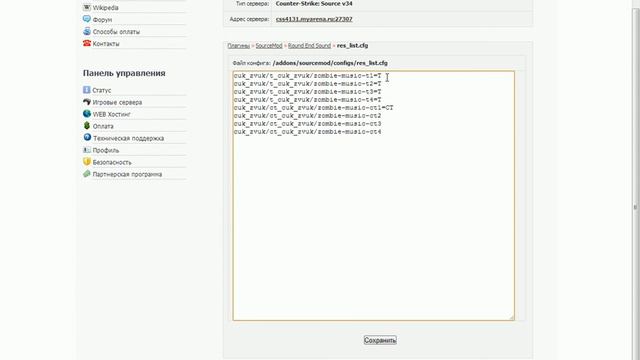Navigate to Плагины breadcrumb

[238, 46]
